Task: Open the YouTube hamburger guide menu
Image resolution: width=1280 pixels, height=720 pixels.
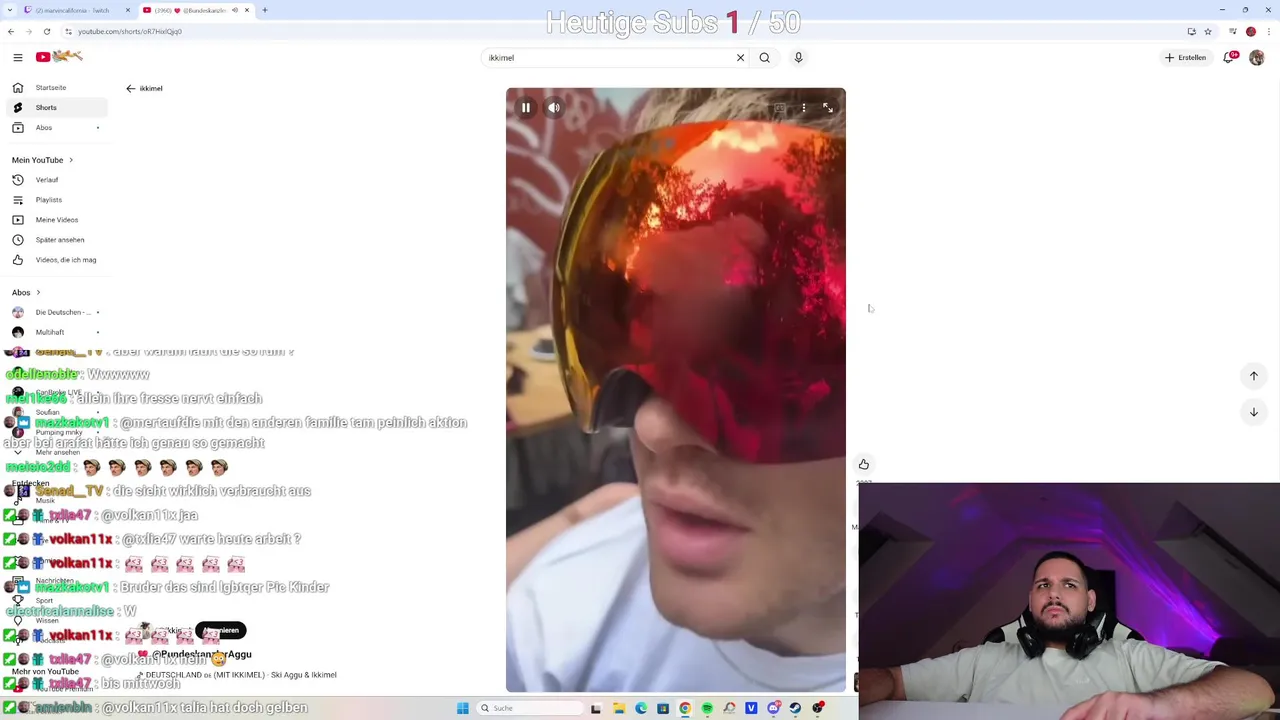Action: 18,58
